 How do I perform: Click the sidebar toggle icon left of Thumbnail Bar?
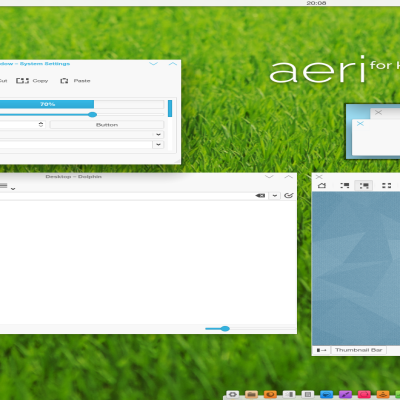pos(322,350)
